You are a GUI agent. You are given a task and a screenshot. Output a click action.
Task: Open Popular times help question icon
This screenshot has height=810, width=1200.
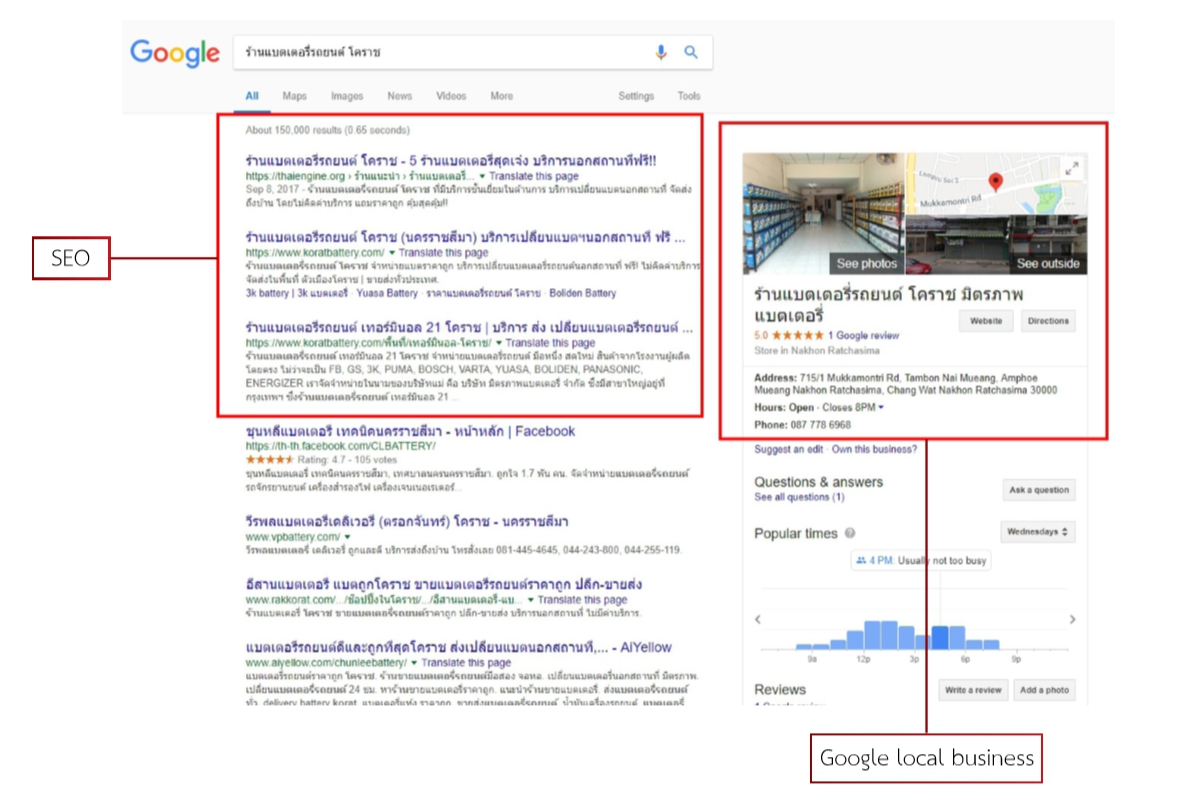(x=850, y=534)
